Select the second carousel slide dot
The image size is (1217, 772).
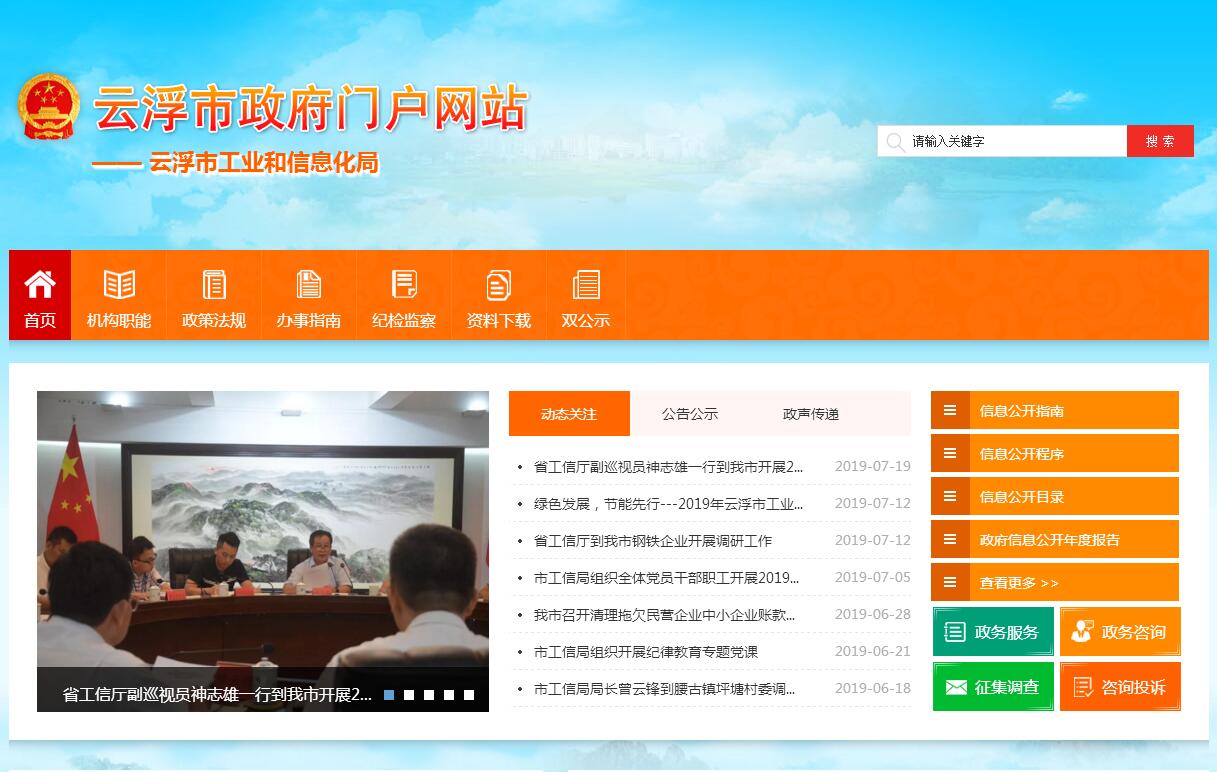(x=409, y=695)
